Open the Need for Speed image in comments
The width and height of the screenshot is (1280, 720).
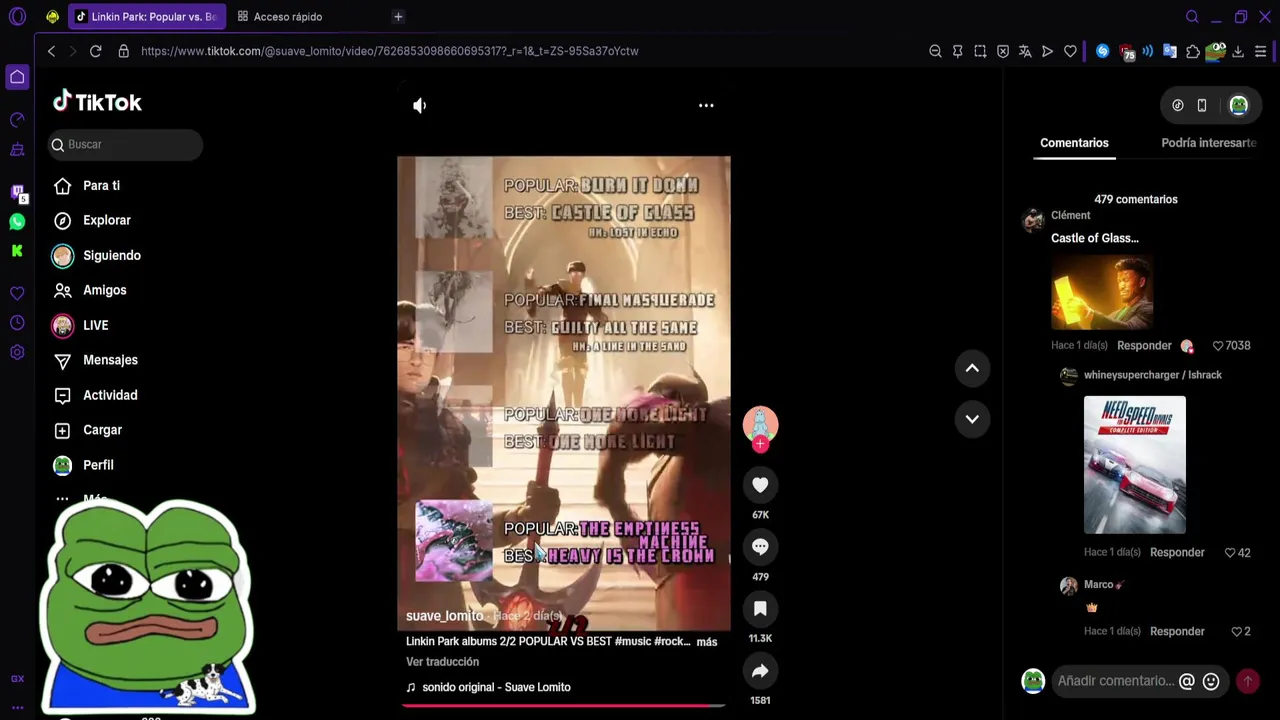tap(1135, 465)
